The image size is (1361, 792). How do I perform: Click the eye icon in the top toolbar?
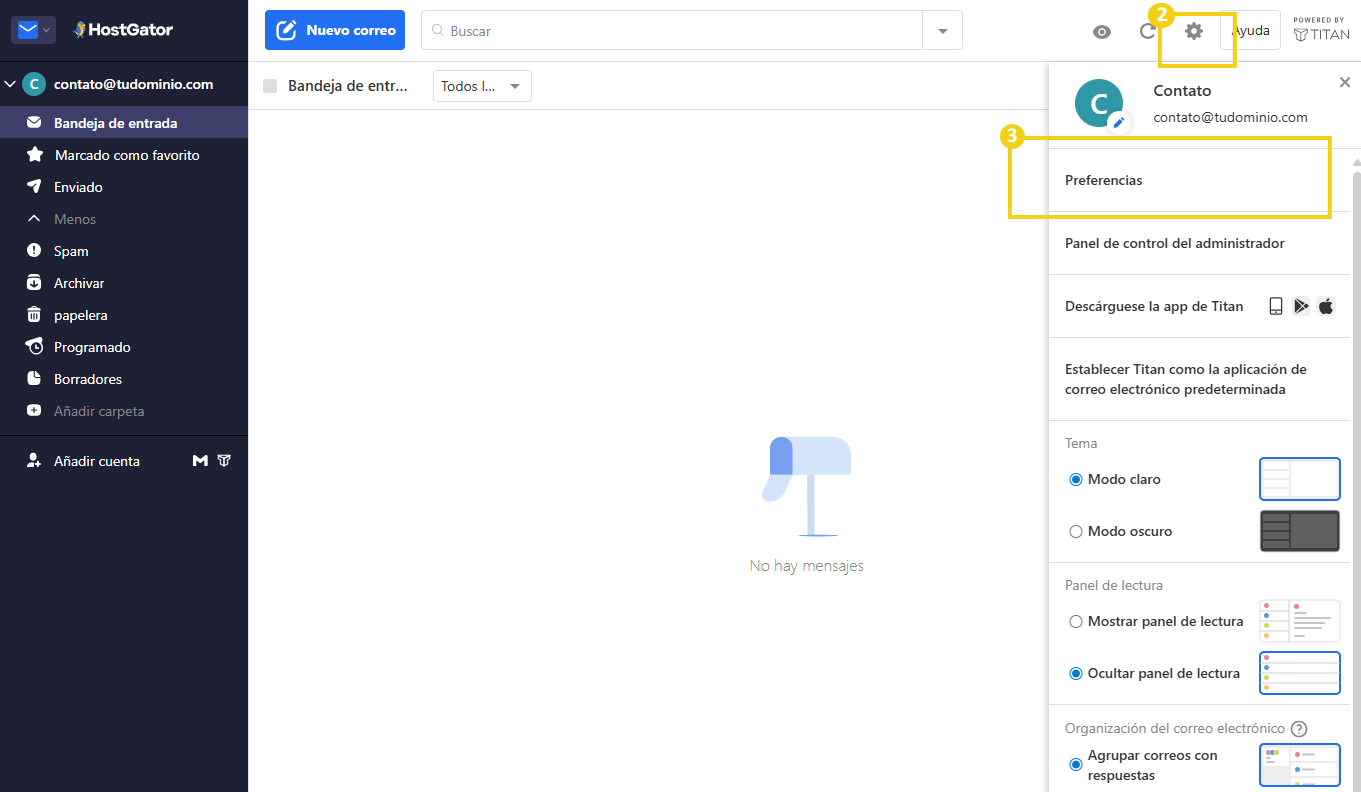1101,32
